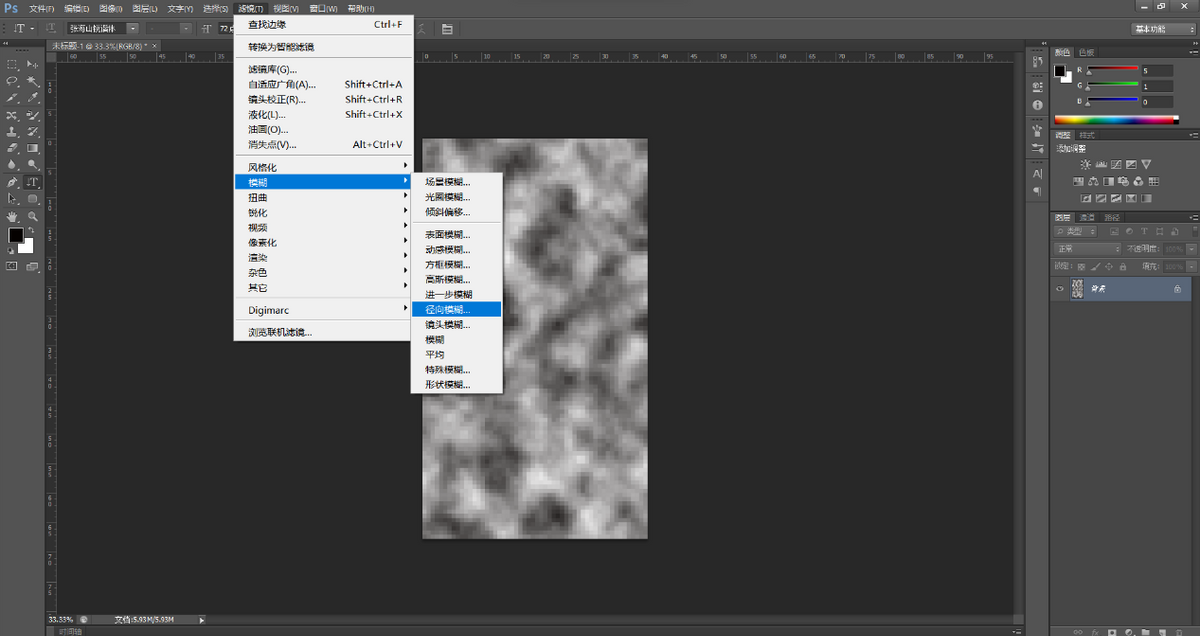Expand the 基本功能 workspace dropdown
Viewport: 1200px width, 636px height.
(1162, 29)
